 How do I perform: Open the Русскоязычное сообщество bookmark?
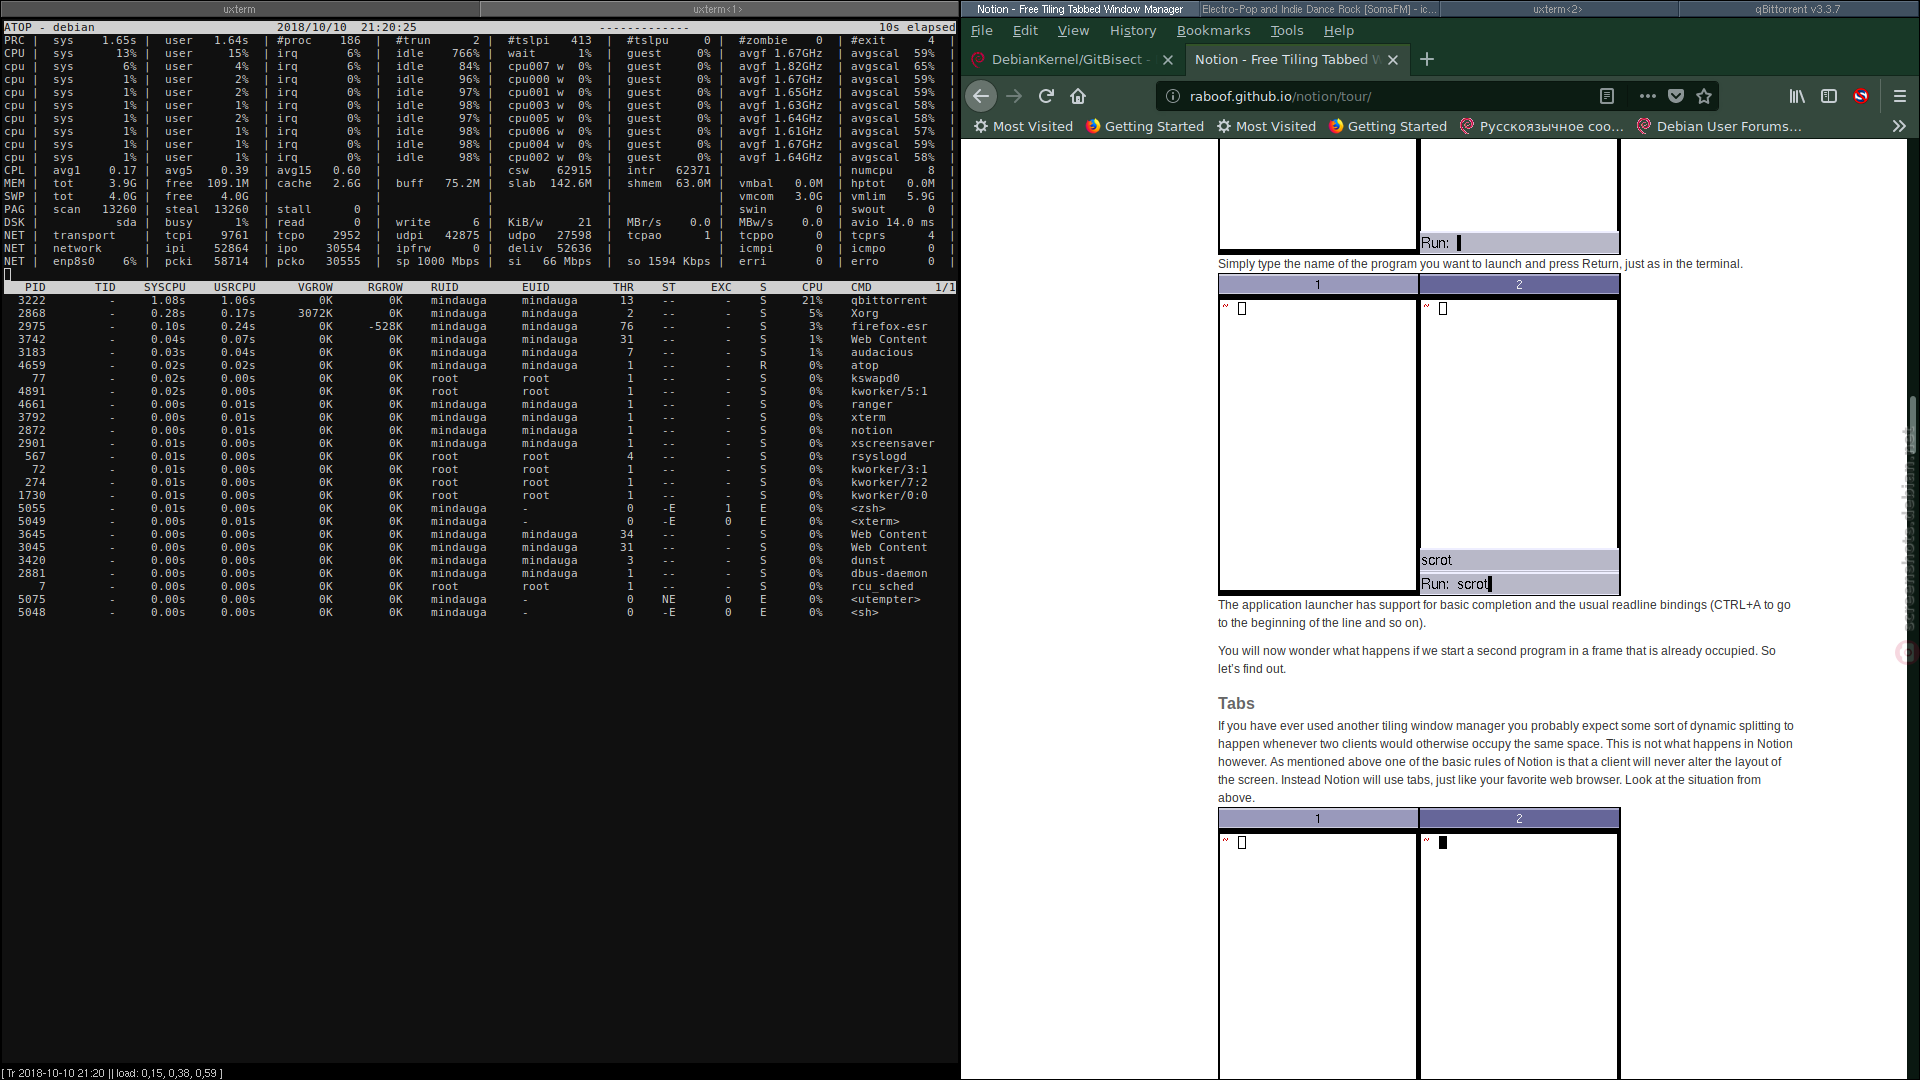coord(1541,126)
